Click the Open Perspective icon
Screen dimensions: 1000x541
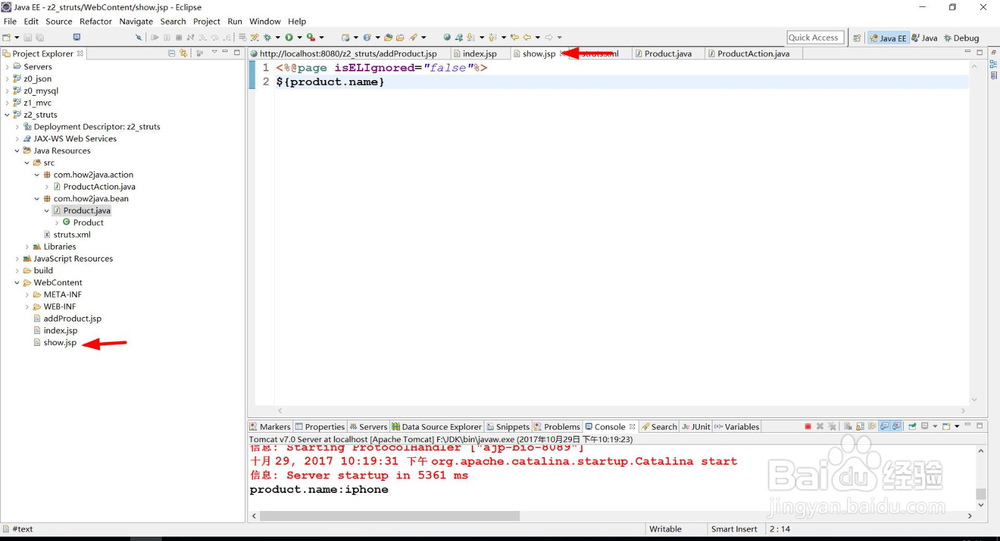click(857, 38)
